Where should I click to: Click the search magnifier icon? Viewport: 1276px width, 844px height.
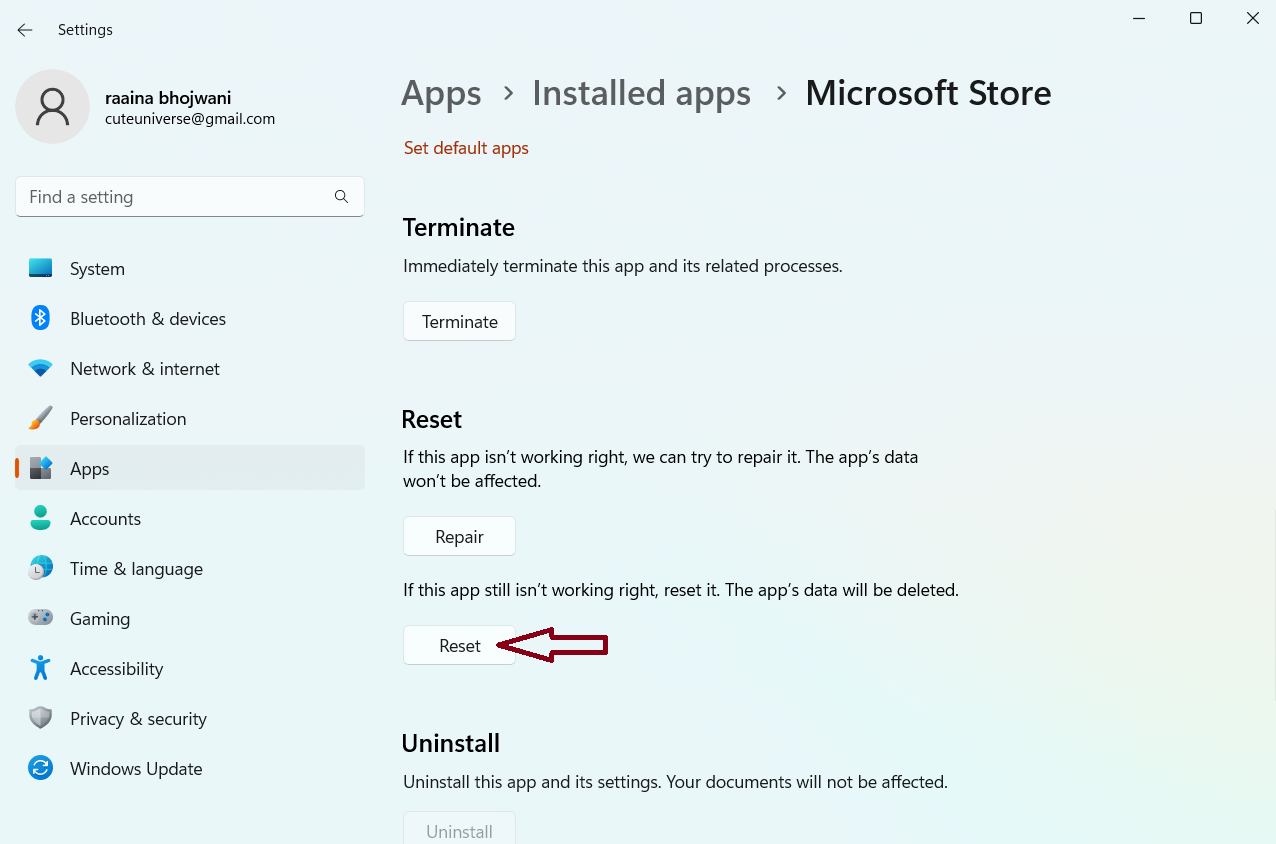(341, 197)
